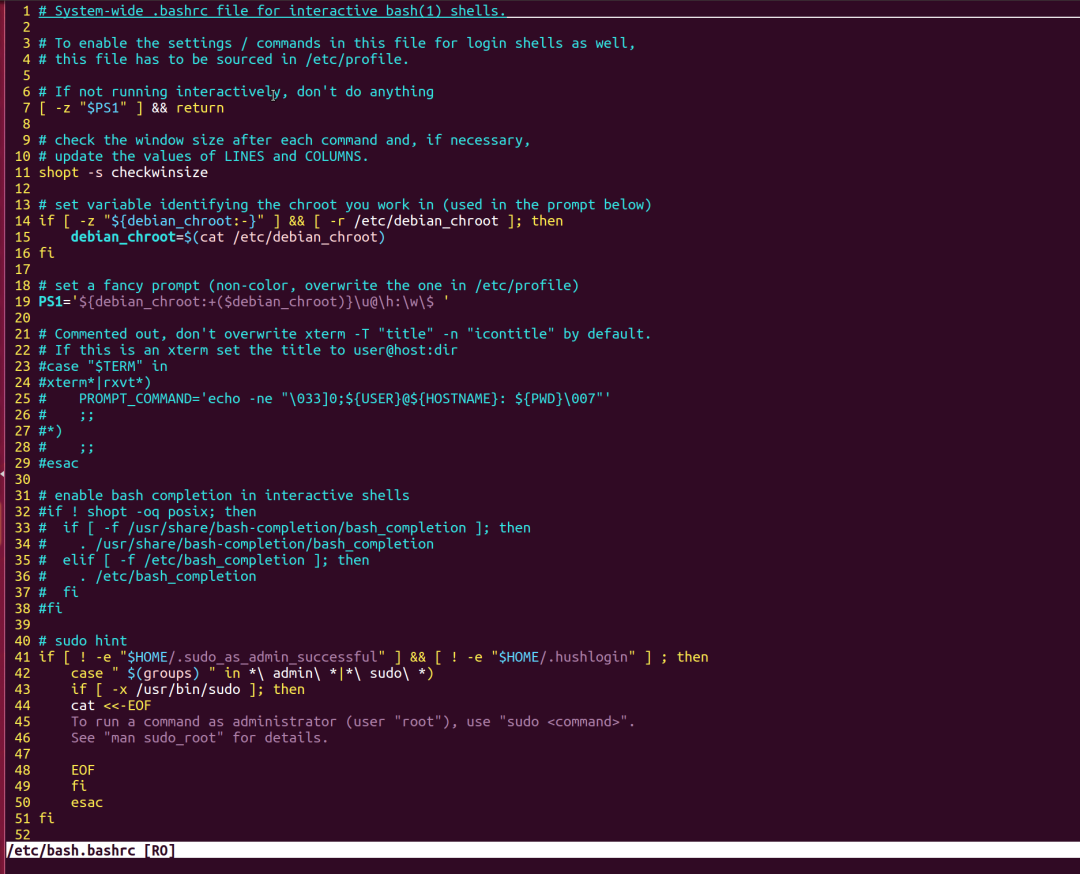Click 'xterm*|rxvt*)' pattern on line 24
The width and height of the screenshot is (1080, 874).
[x=95, y=382]
